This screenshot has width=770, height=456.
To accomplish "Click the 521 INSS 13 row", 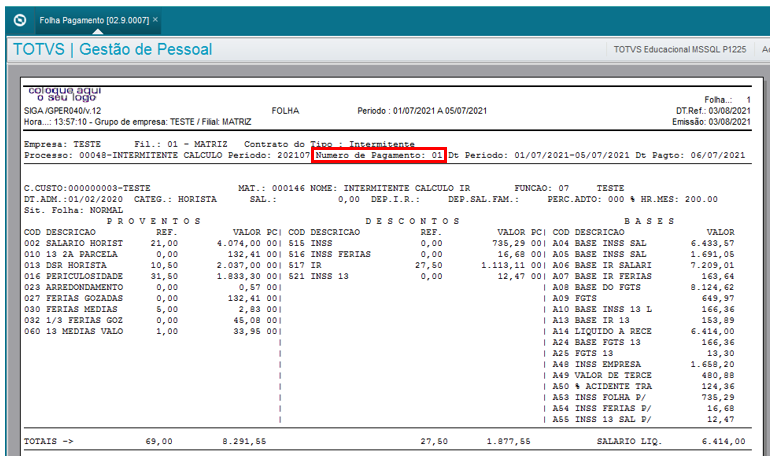I will point(415,276).
